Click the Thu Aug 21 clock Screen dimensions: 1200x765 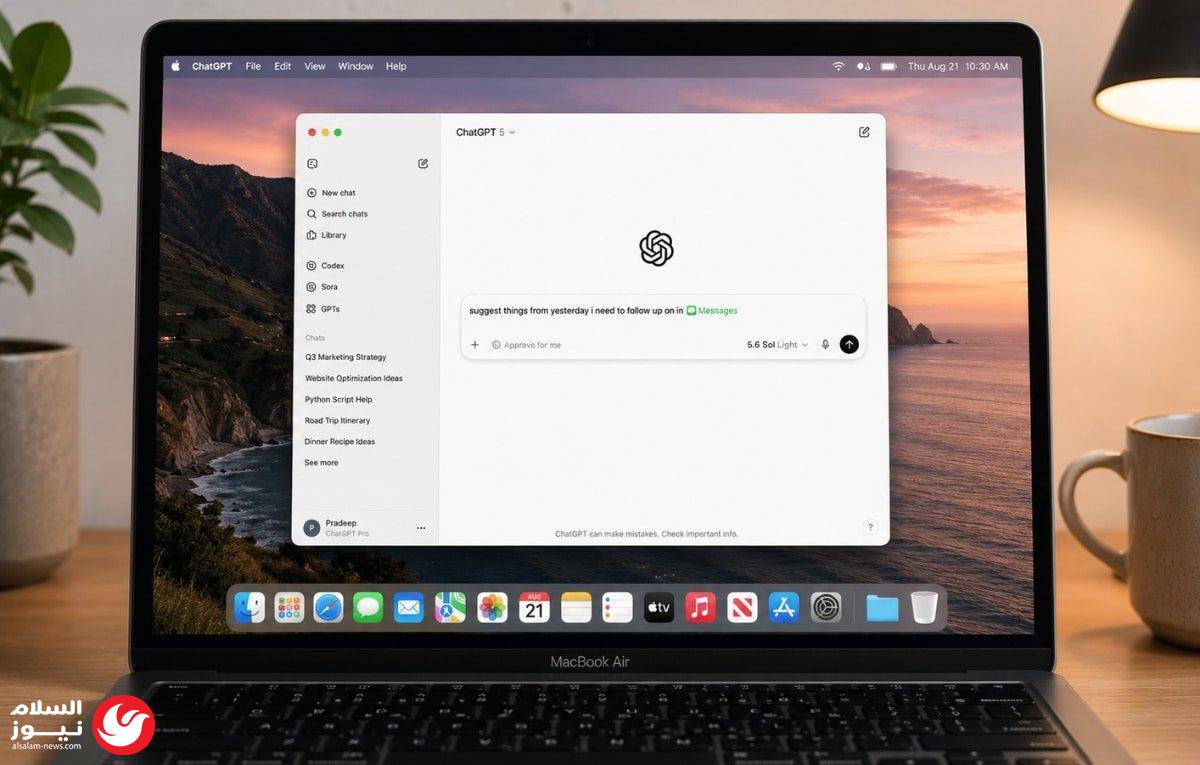958,66
